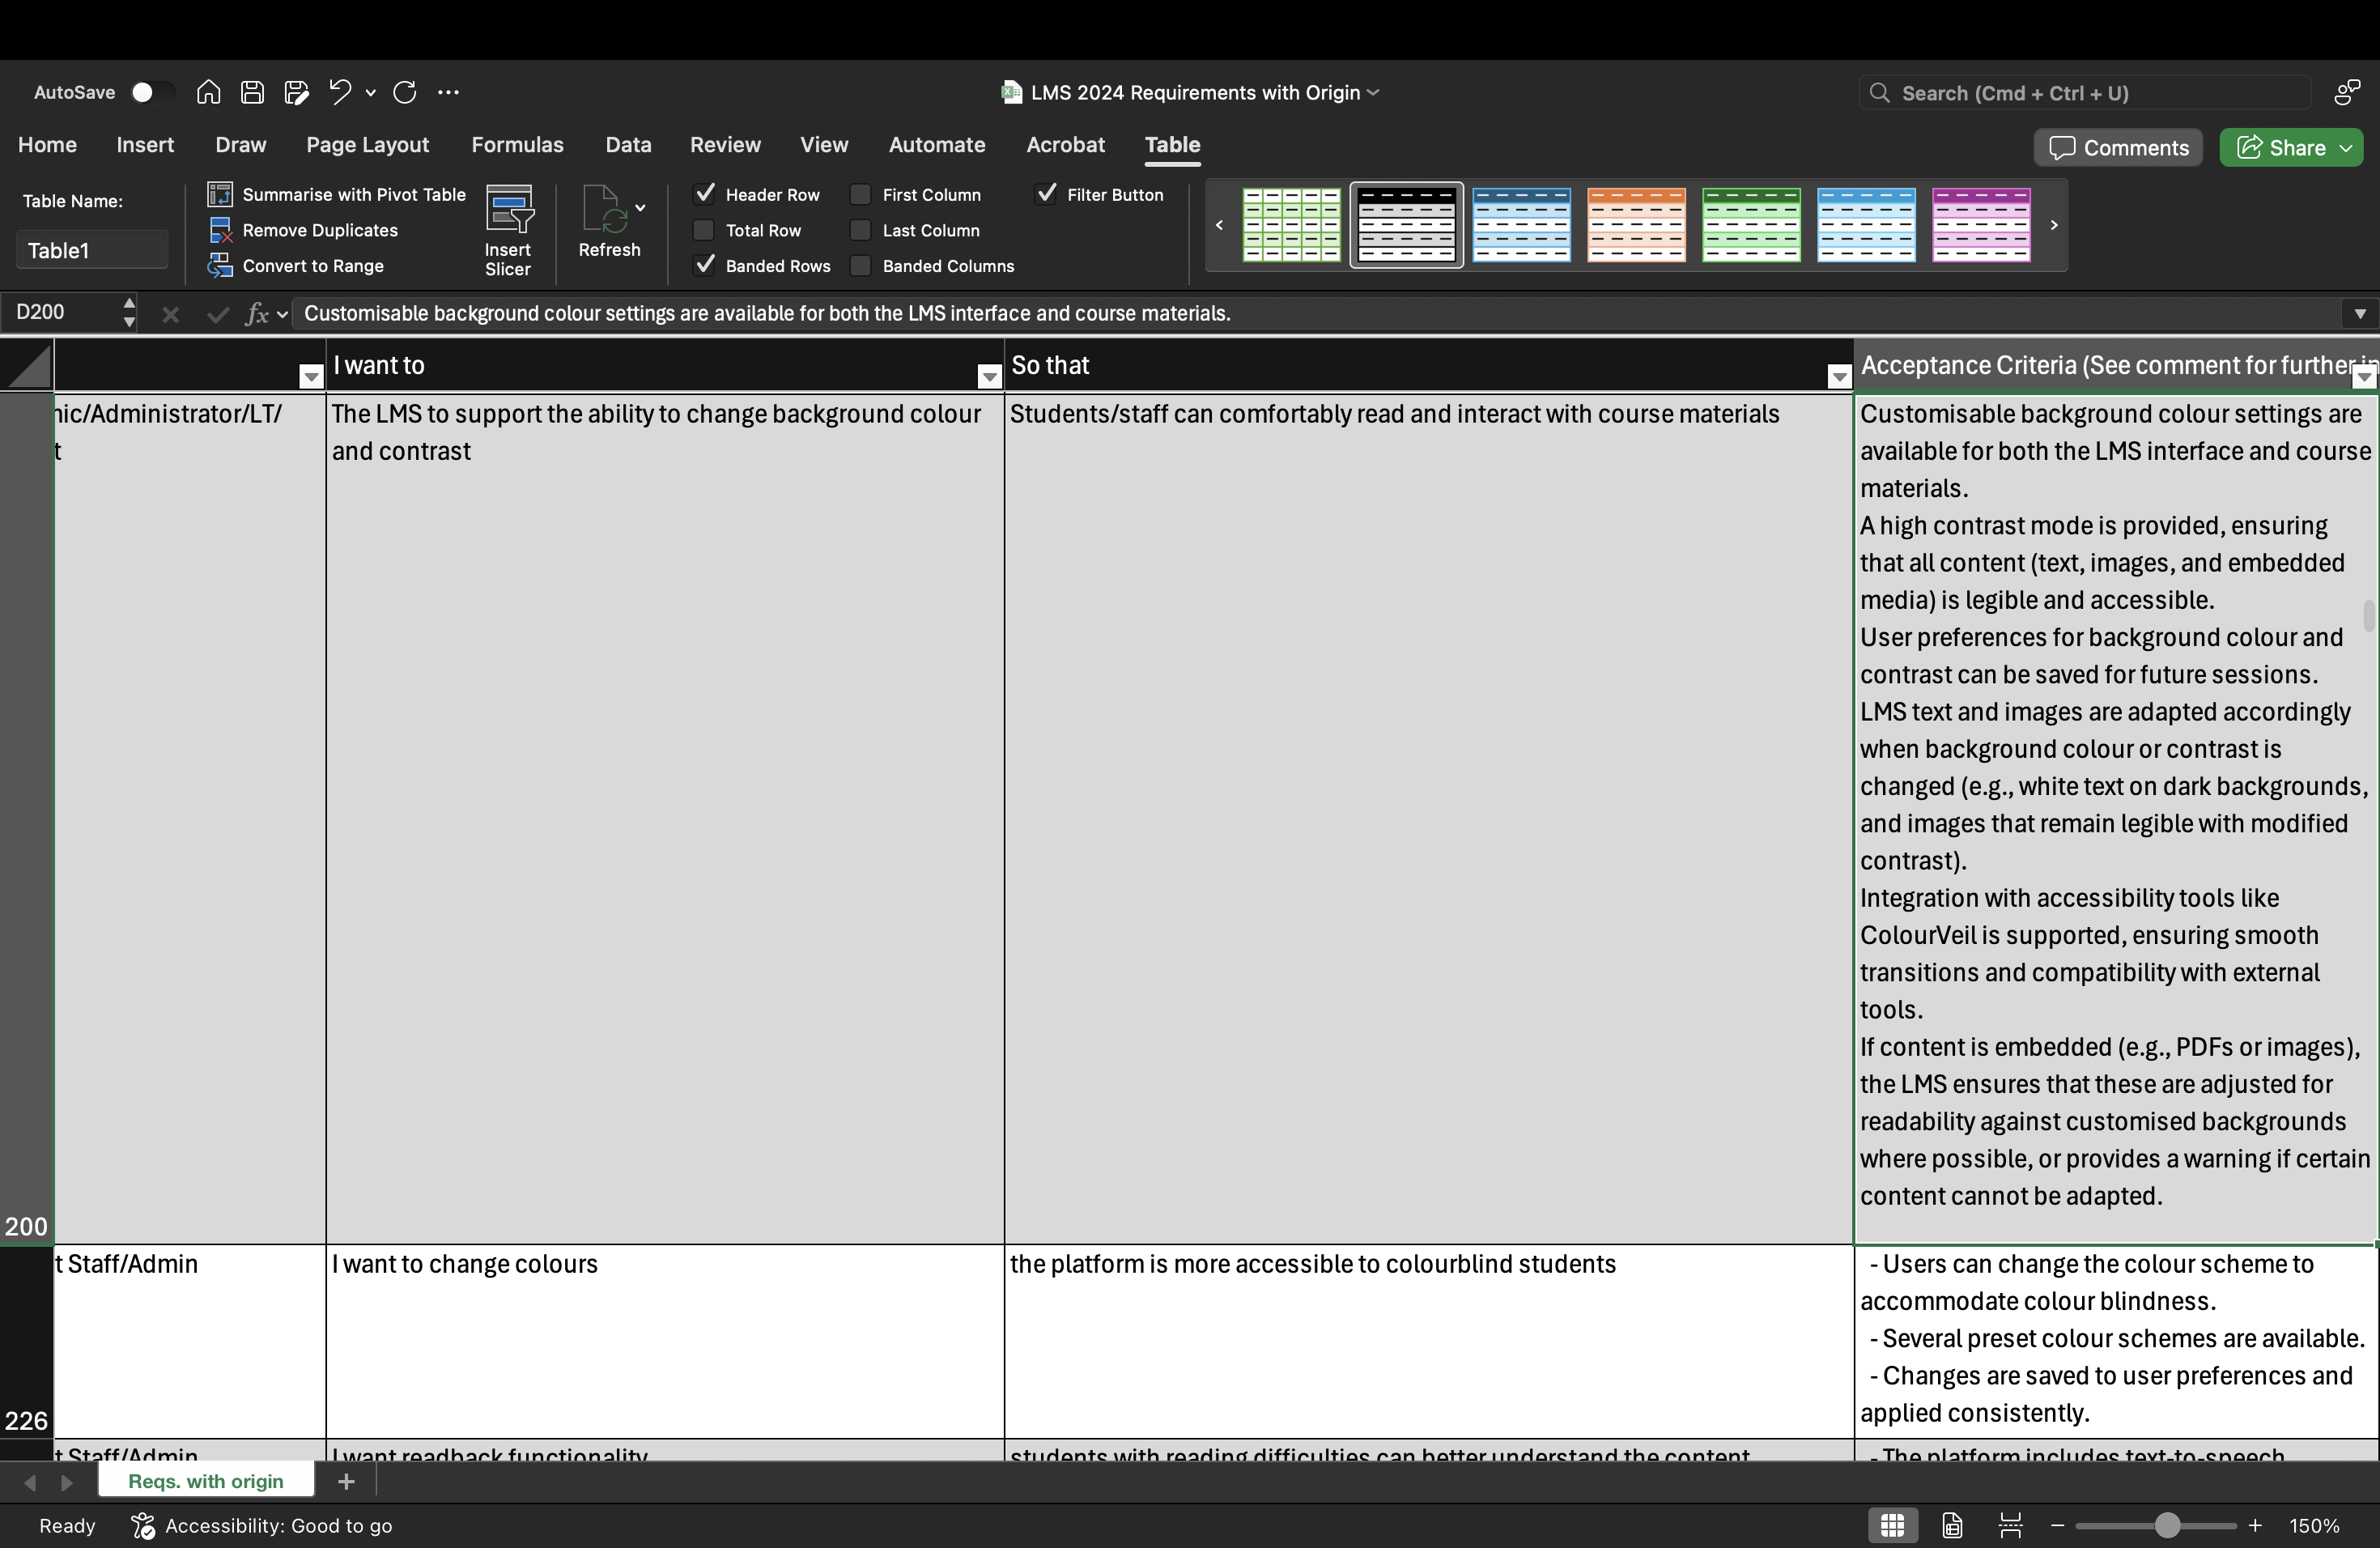Viewport: 2380px width, 1548px height.
Task: Enable the Total Row checkbox
Action: tap(703, 230)
